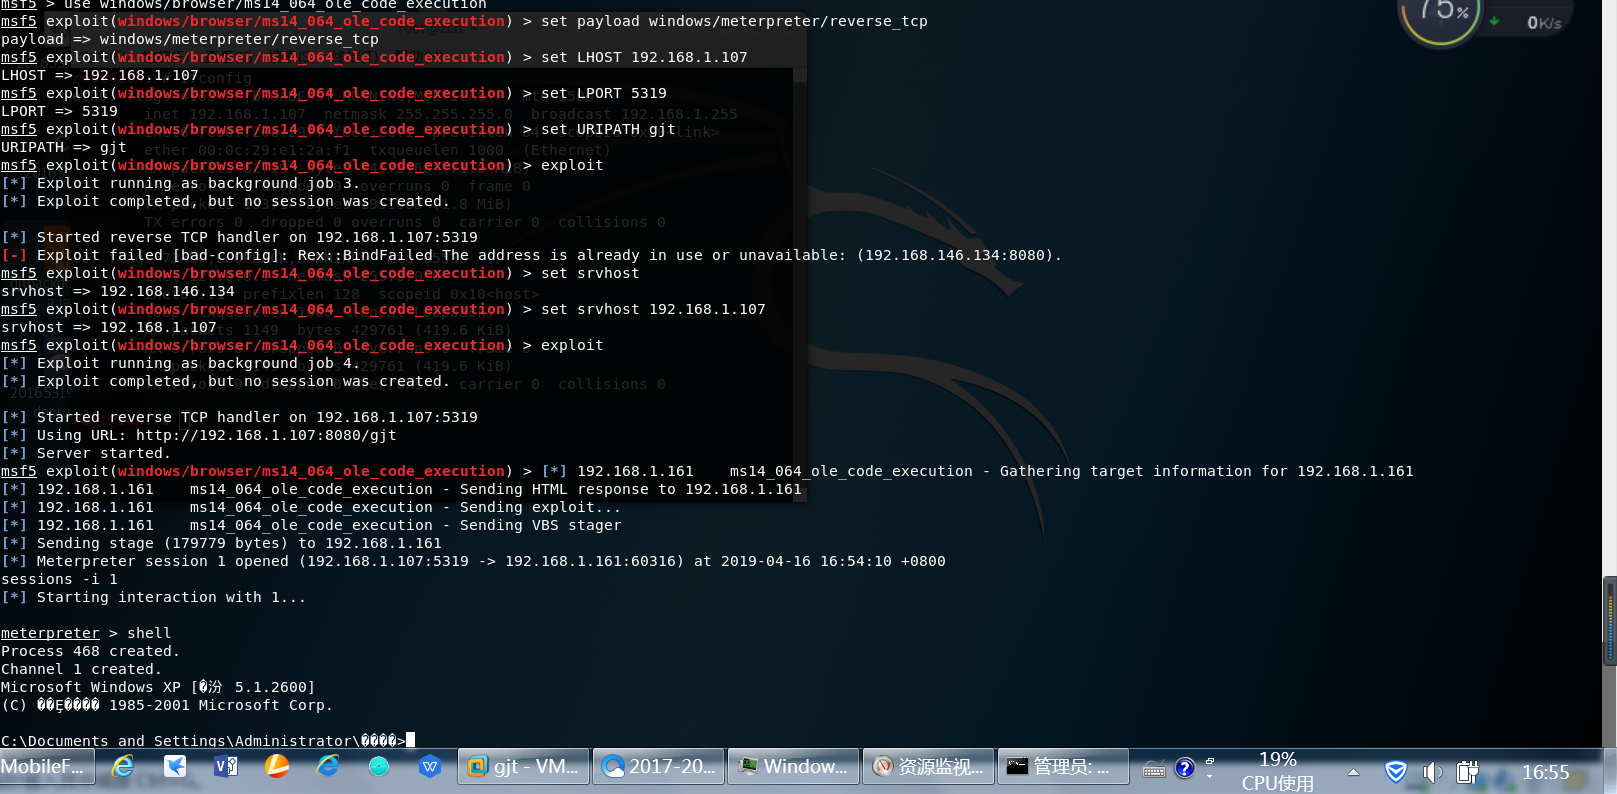Click the 'Microsoft Windows XP' version line

click(158, 687)
